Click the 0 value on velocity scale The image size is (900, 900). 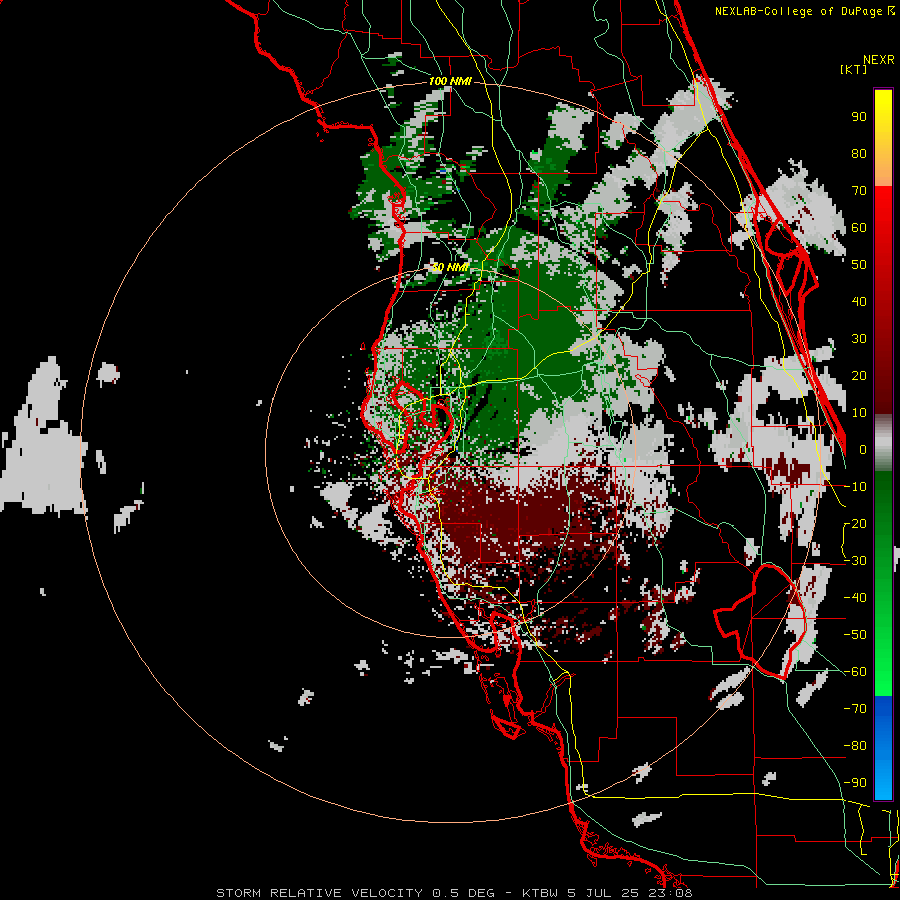863,450
